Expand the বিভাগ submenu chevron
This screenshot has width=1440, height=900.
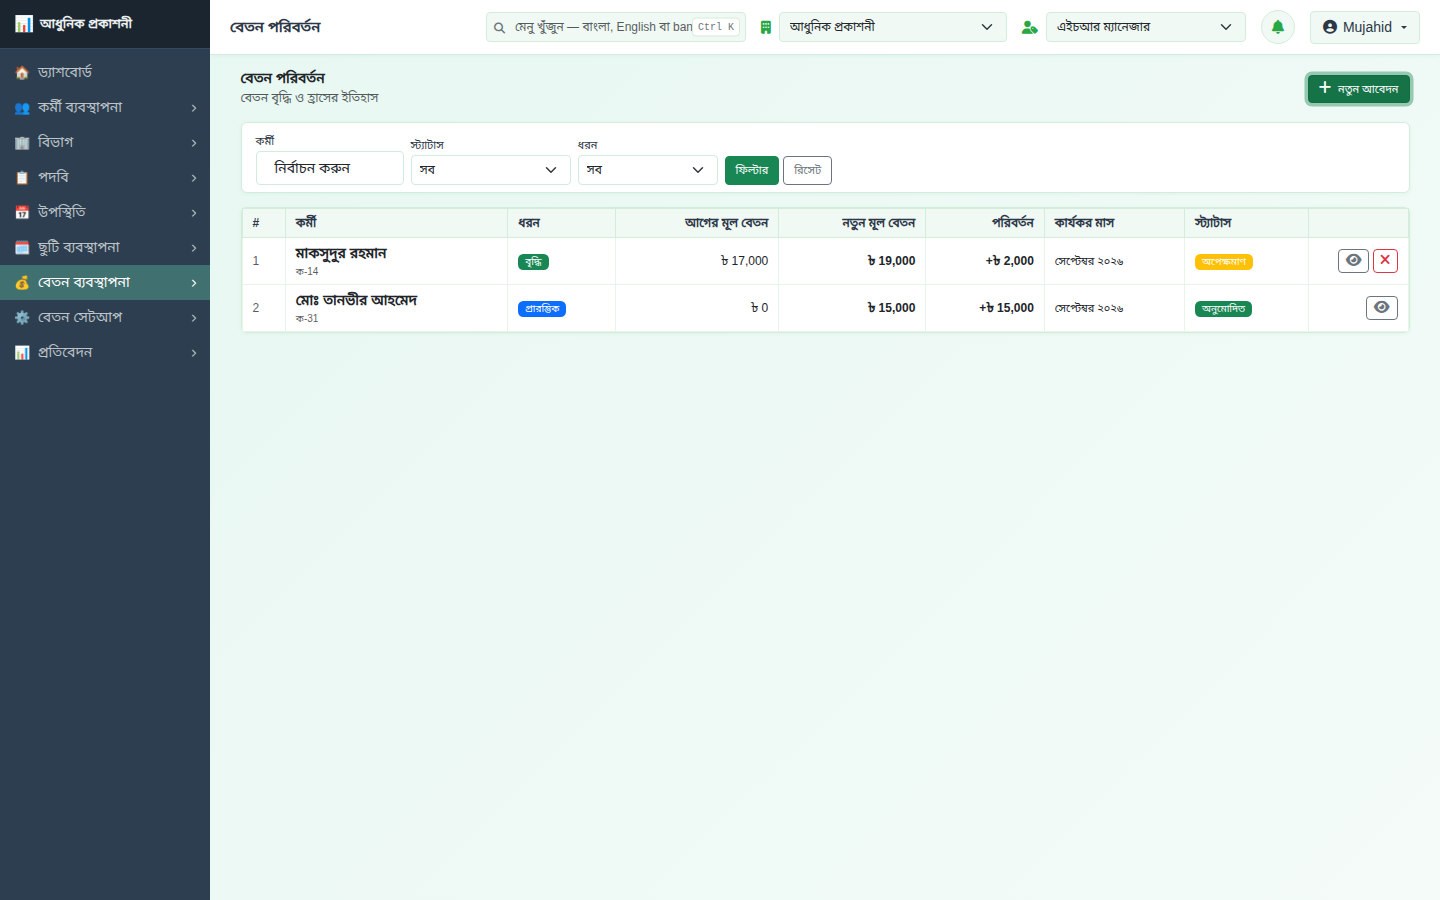click(194, 143)
